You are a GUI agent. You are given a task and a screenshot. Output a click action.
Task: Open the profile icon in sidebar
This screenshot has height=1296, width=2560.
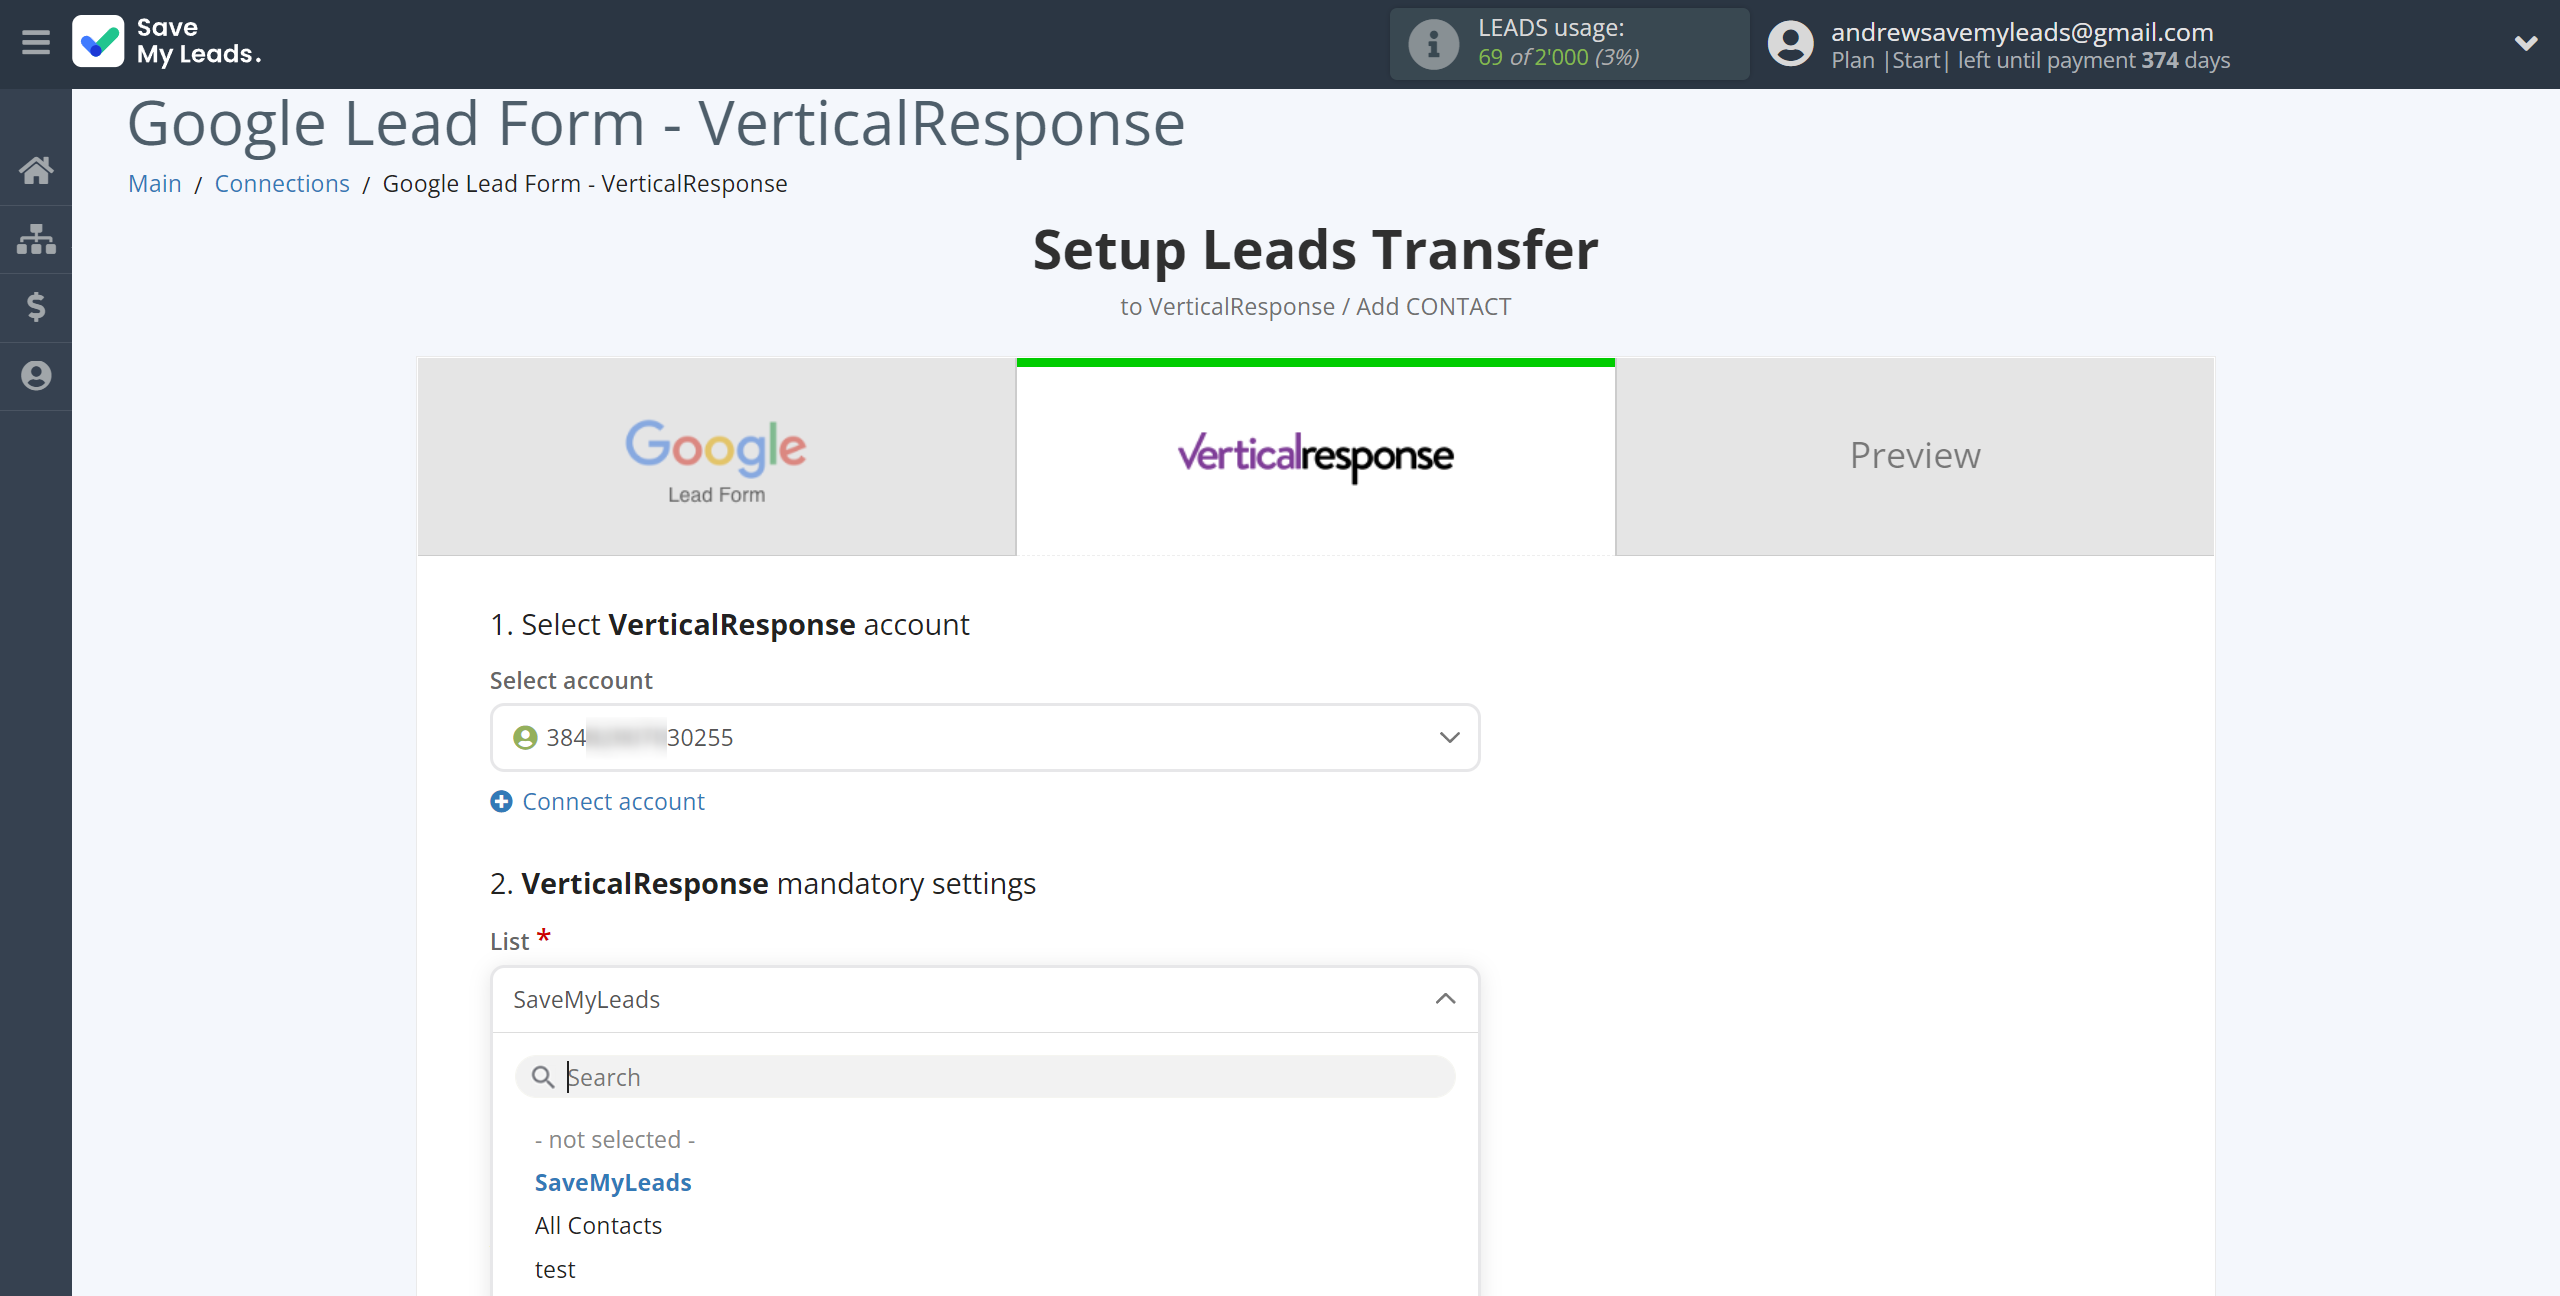(x=36, y=376)
